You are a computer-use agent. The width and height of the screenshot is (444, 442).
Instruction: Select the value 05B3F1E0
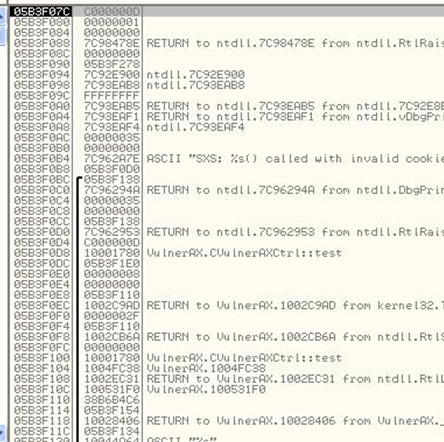[112, 264]
